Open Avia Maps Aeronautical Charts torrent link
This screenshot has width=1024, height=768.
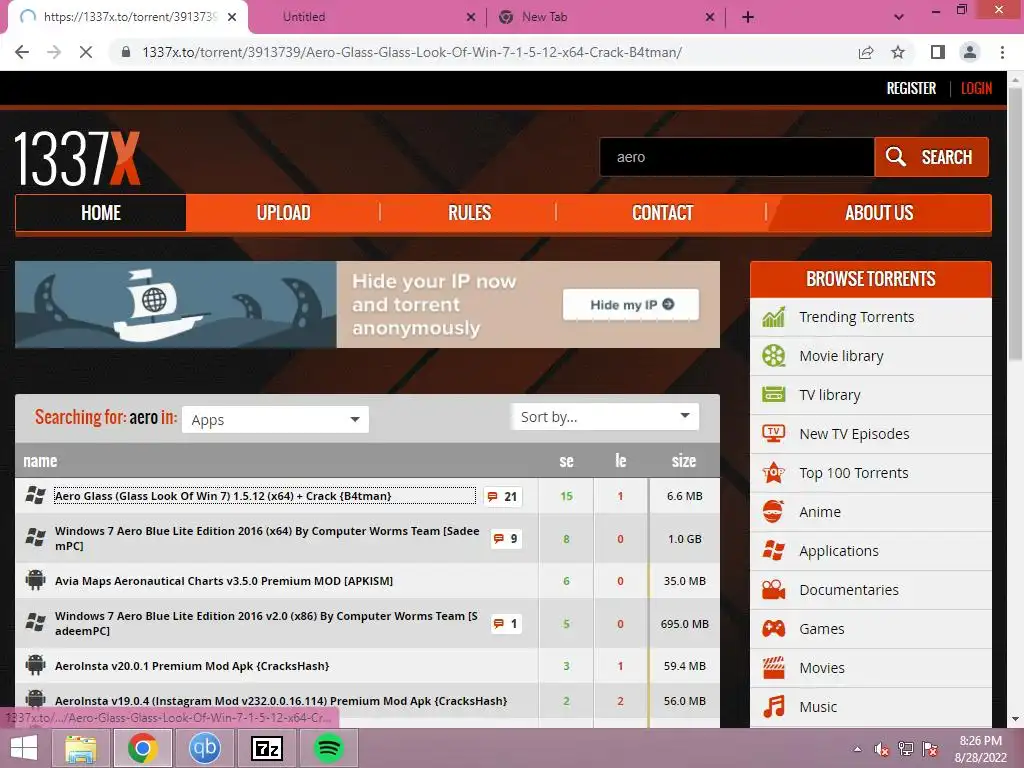[224, 581]
